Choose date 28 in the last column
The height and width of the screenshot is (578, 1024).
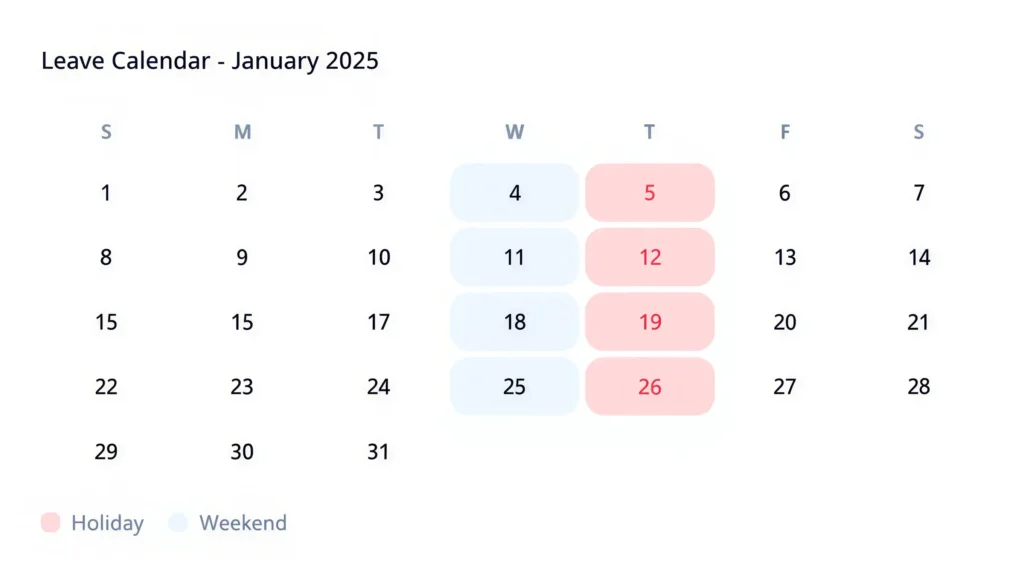(919, 387)
